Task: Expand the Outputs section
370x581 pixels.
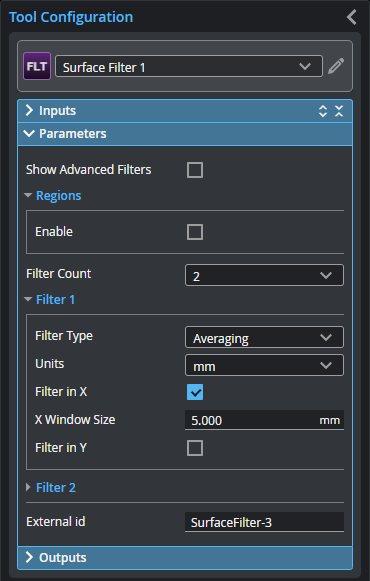Action: coord(185,558)
